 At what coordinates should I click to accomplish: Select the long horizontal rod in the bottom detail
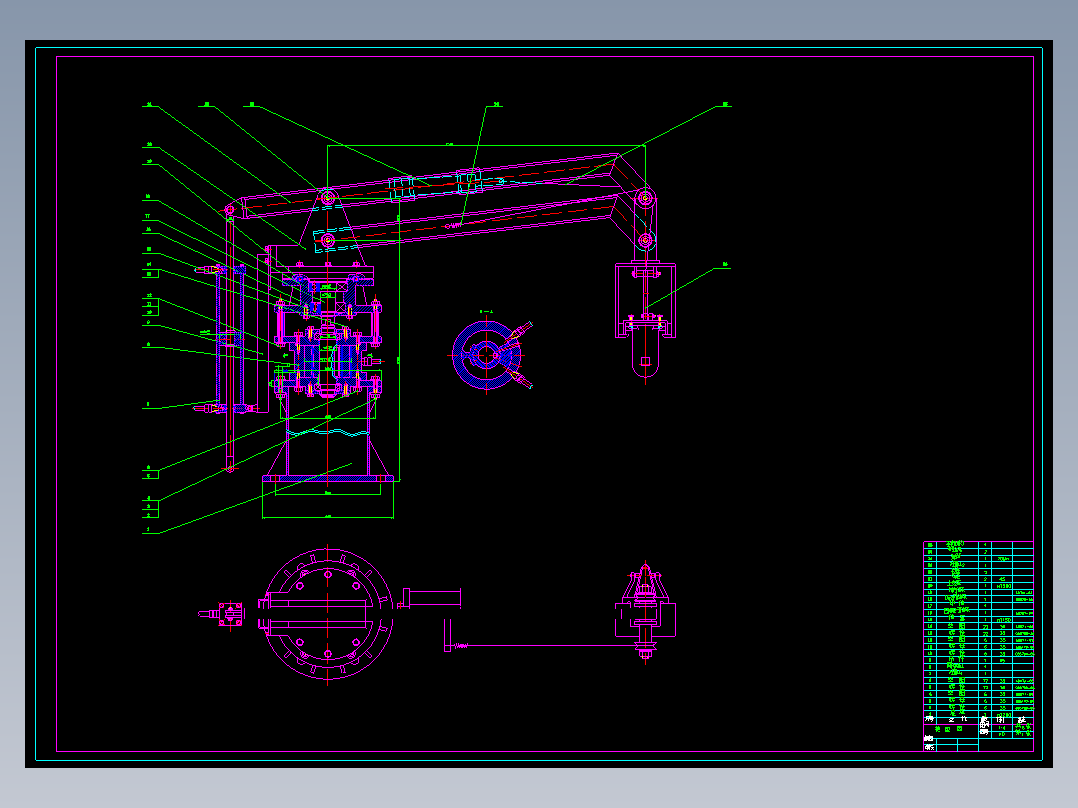[x=543, y=646]
